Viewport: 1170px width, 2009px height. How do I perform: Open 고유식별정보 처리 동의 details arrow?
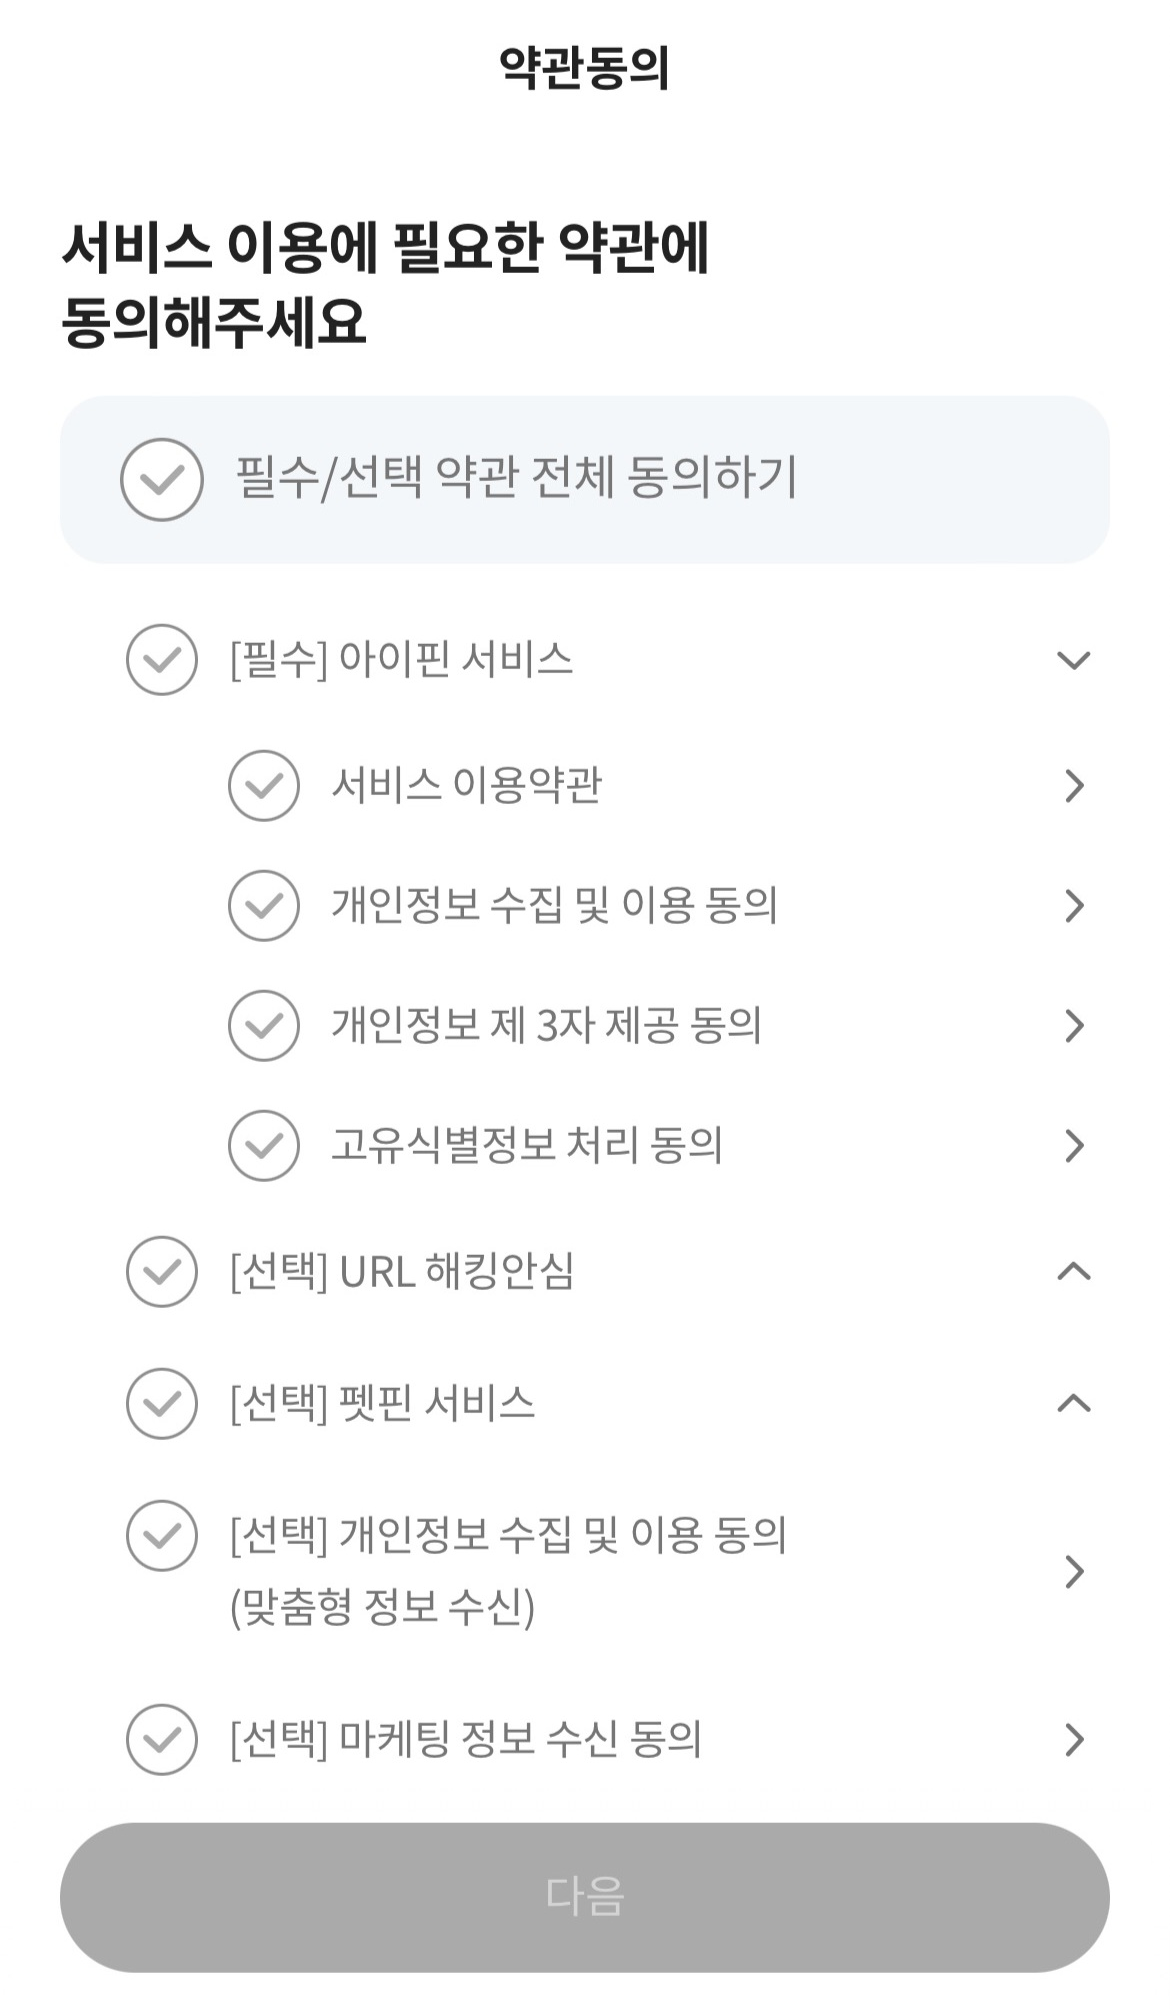(1075, 1146)
